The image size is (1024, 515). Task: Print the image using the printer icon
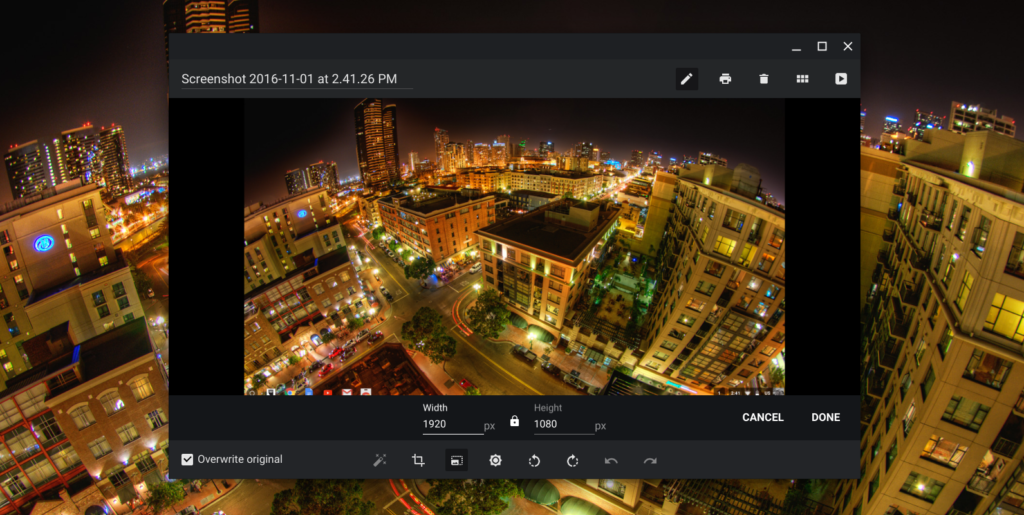click(725, 79)
